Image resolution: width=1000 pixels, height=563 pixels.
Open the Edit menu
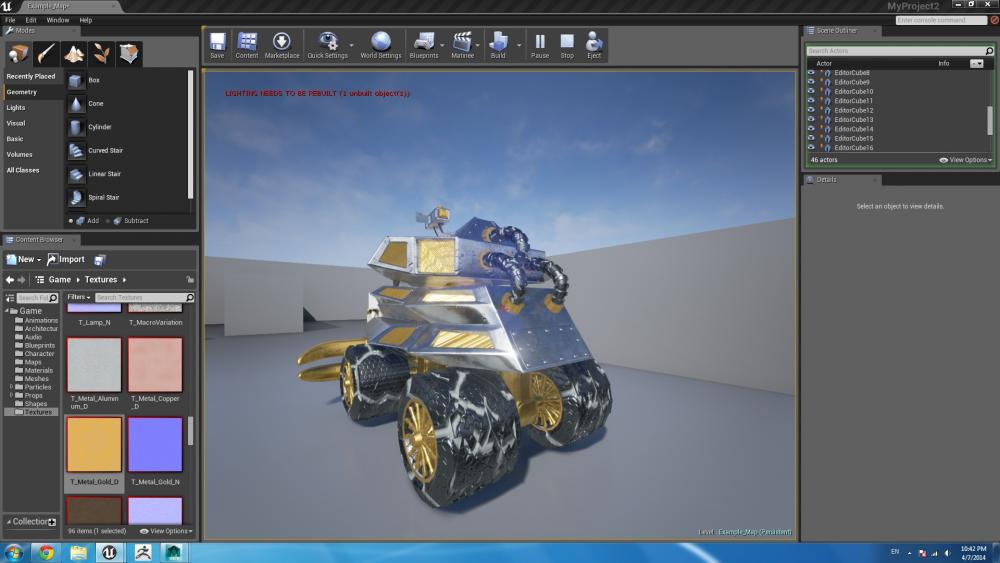[31, 20]
